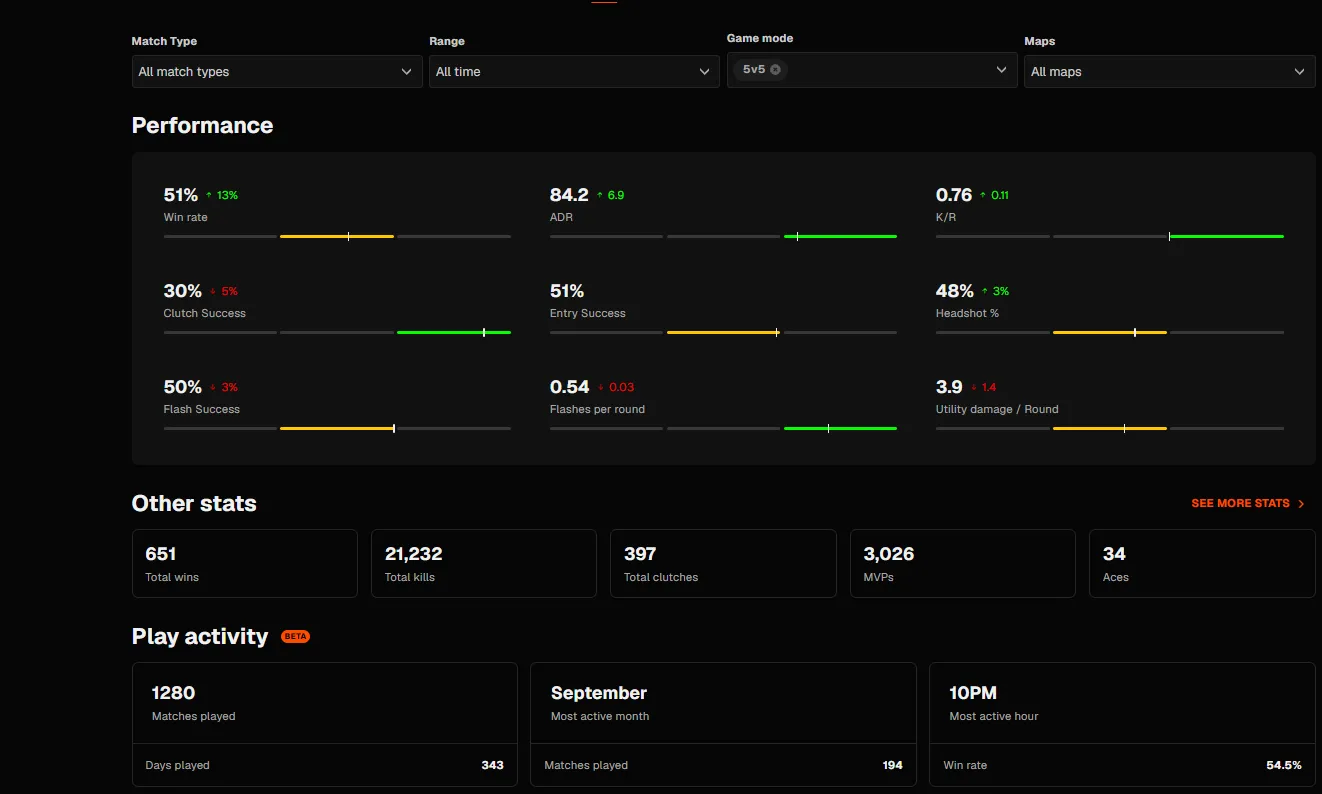The image size is (1322, 794).
Task: Click the Headshot % progress bar
Action: pyautogui.click(x=1110, y=332)
